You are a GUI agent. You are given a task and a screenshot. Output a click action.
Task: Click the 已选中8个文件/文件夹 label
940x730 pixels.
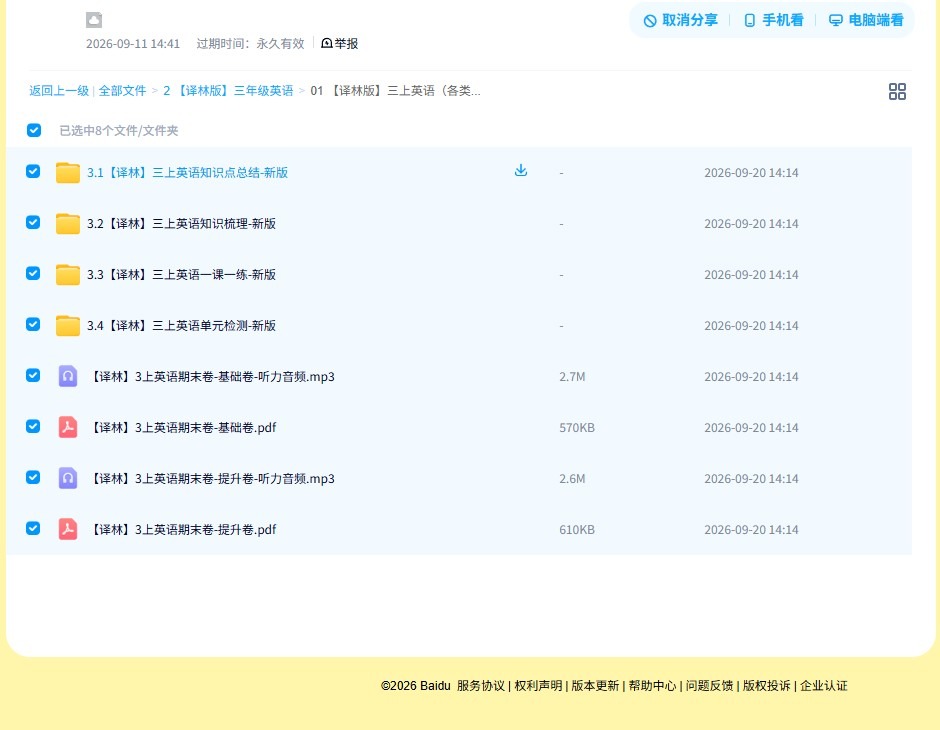[119, 131]
